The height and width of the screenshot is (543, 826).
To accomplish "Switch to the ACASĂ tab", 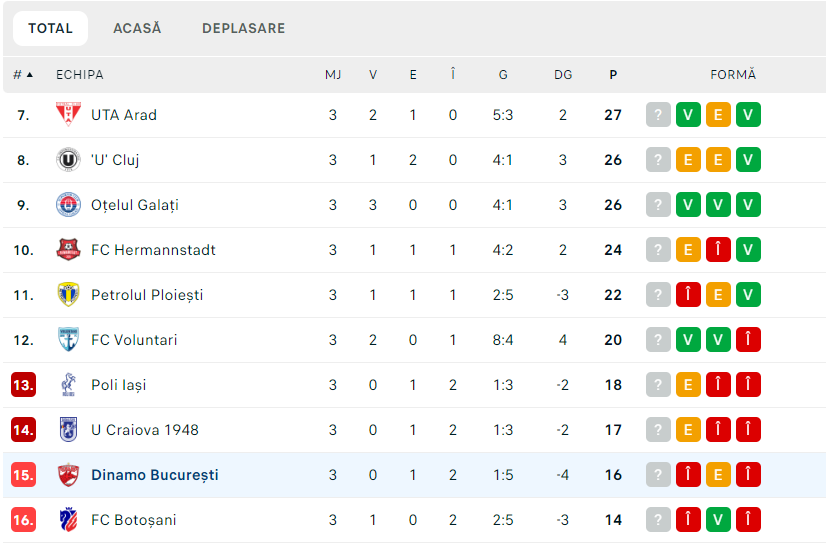I will point(137,29).
